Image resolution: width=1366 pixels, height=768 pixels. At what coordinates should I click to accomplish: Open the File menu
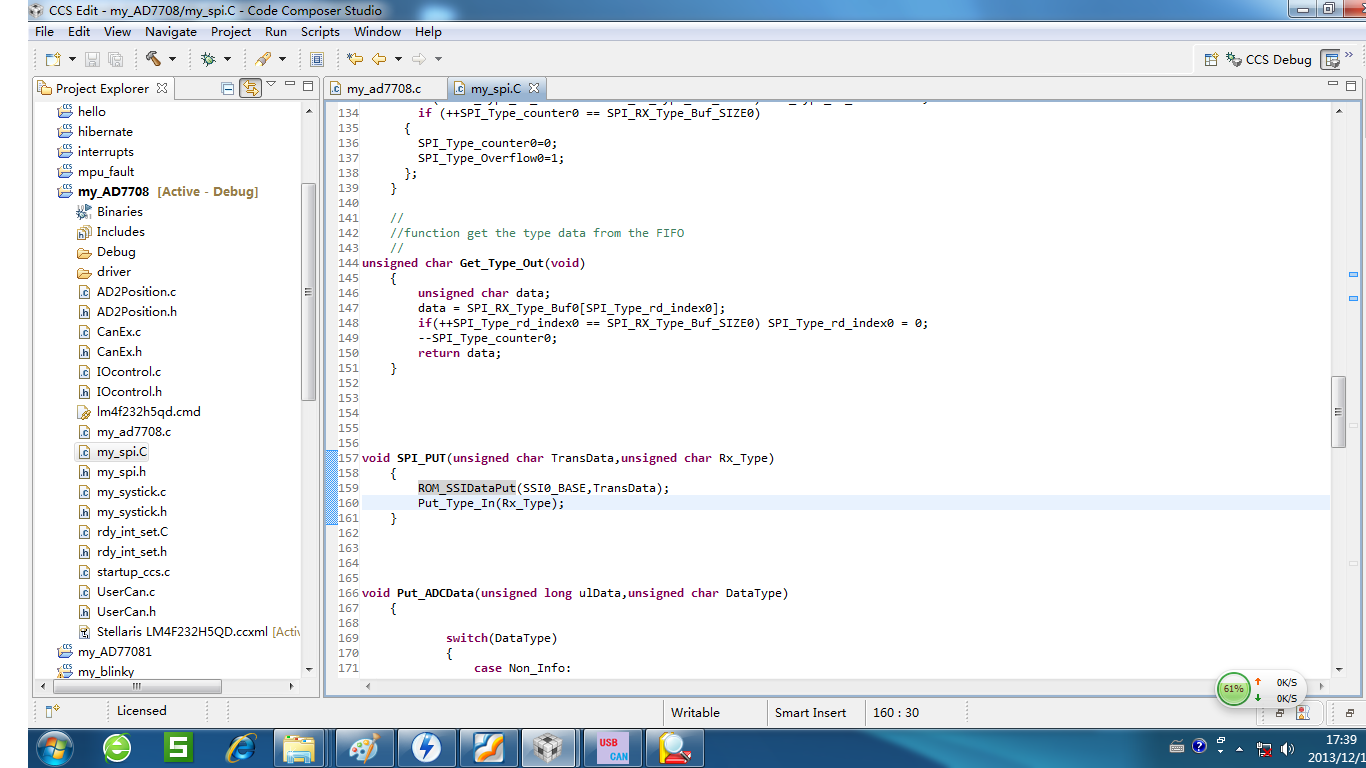(x=45, y=32)
